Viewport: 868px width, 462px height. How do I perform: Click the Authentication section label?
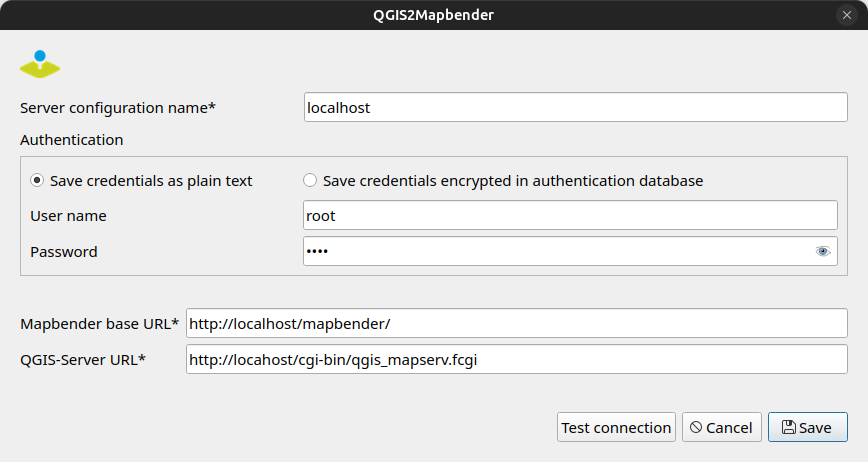pos(72,140)
